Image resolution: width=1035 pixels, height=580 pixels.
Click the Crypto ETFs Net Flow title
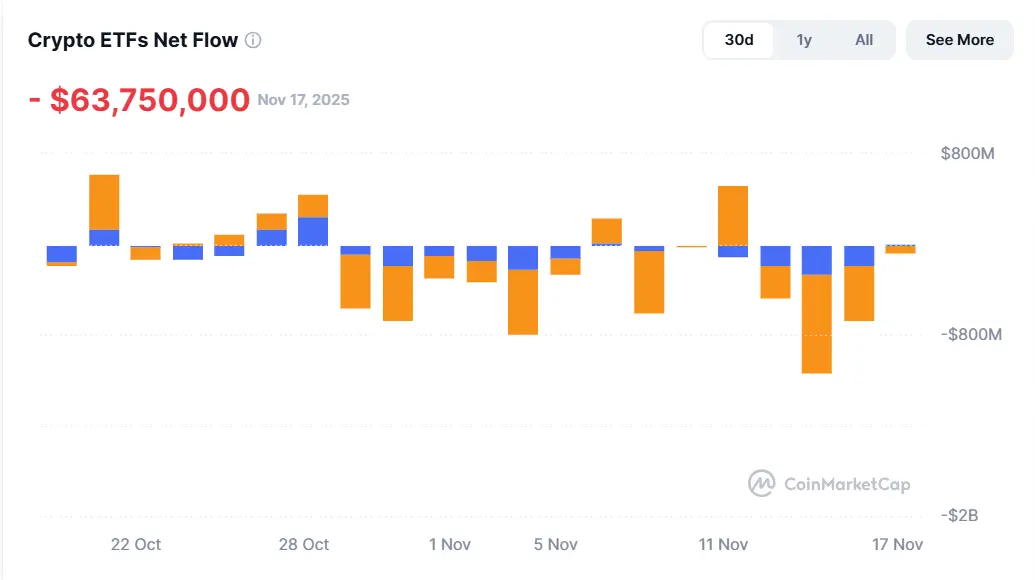(132, 40)
